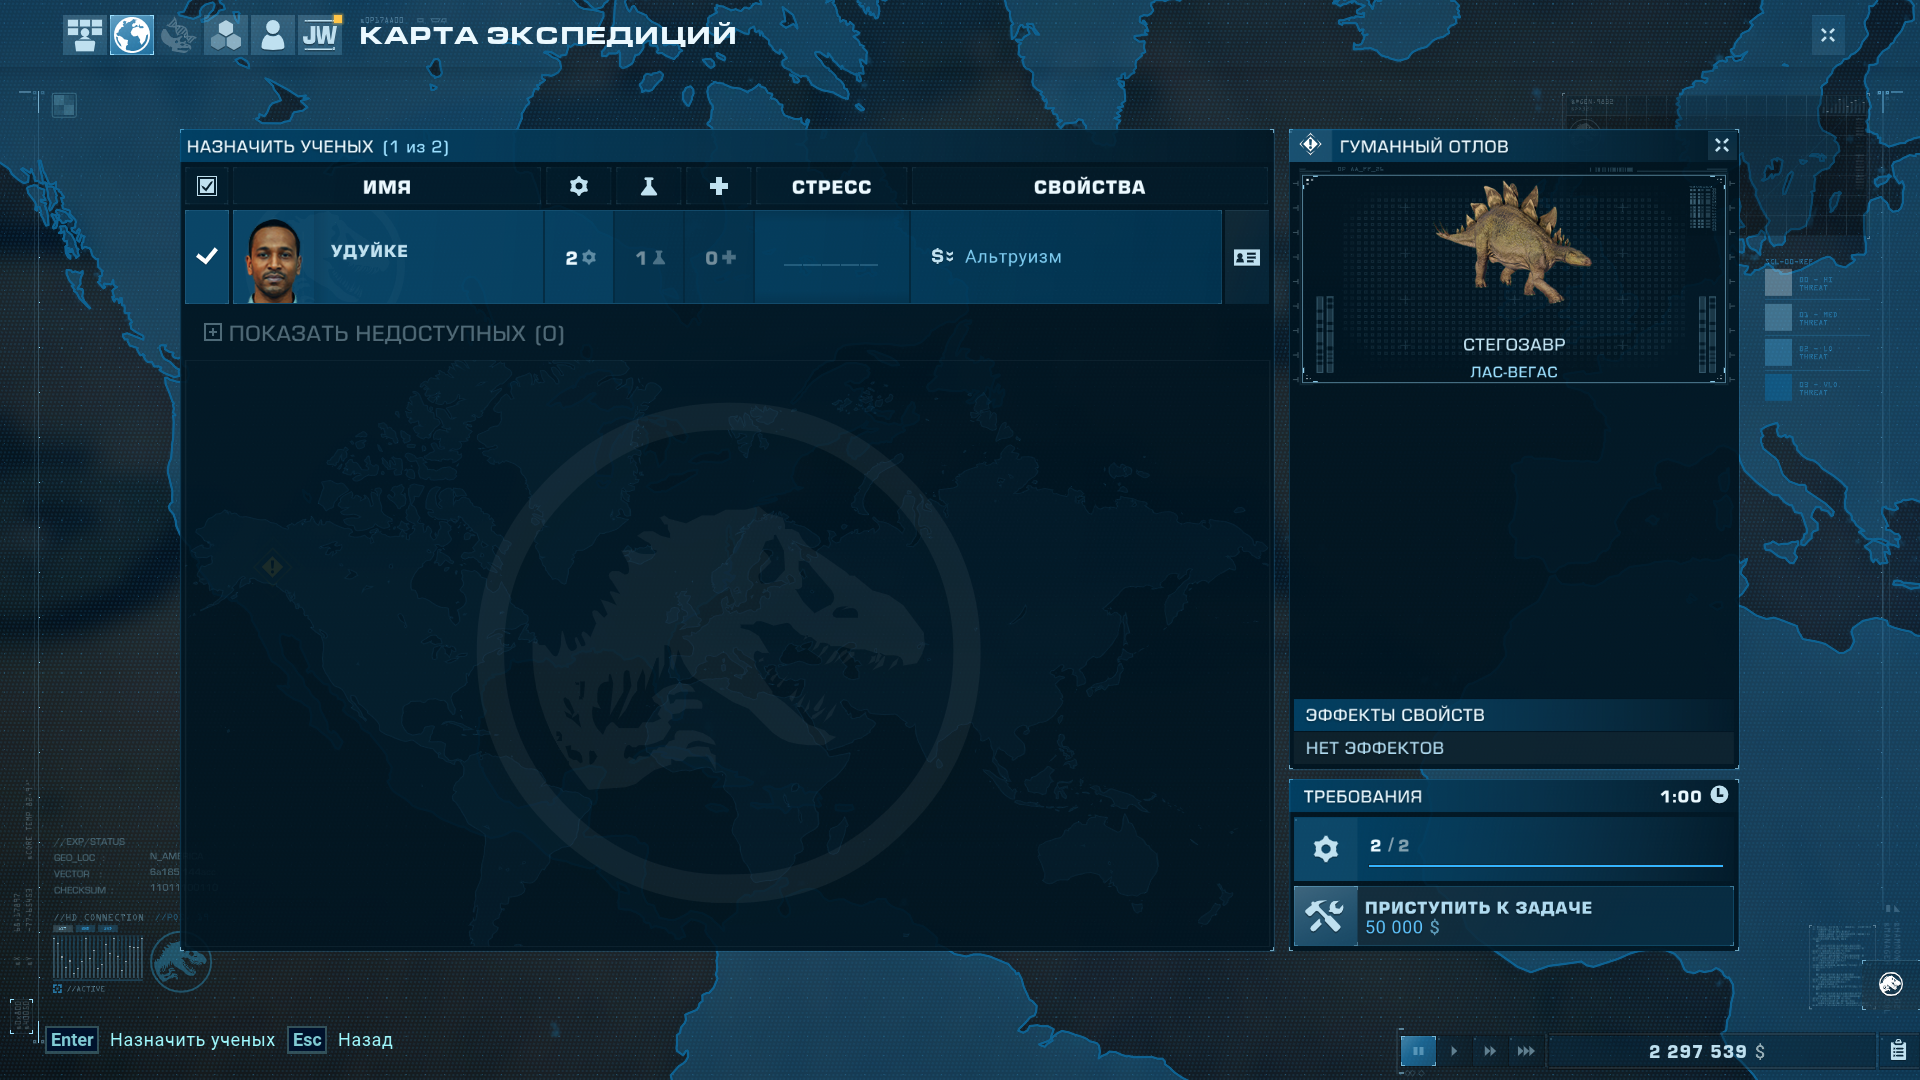
Task: Toggle the select-all scientists checkbox
Action: coord(207,186)
